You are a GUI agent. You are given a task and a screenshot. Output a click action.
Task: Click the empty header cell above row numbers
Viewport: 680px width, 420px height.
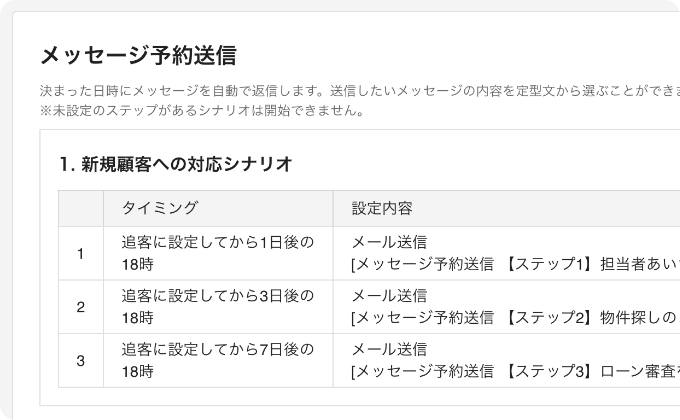[81, 208]
